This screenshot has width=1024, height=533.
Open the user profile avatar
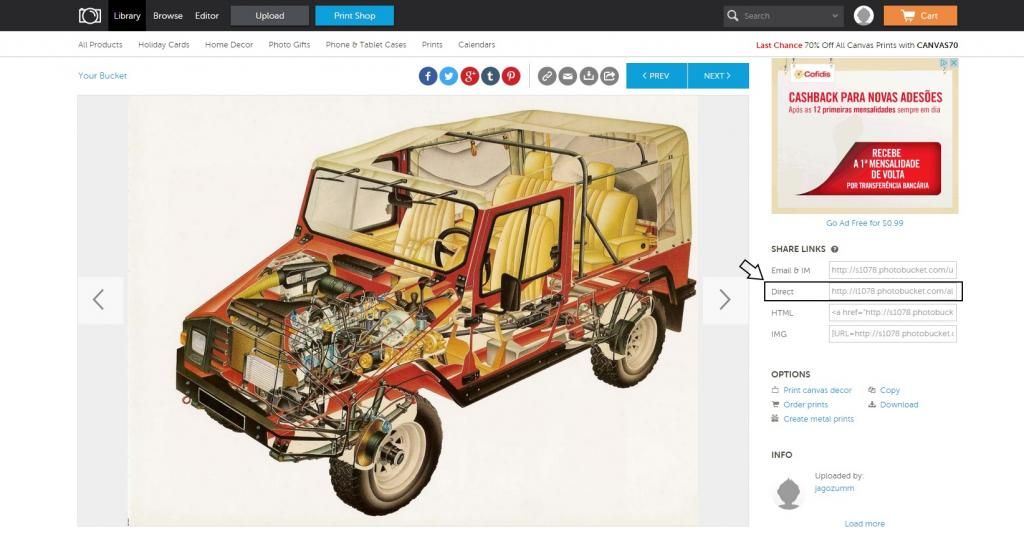point(864,16)
